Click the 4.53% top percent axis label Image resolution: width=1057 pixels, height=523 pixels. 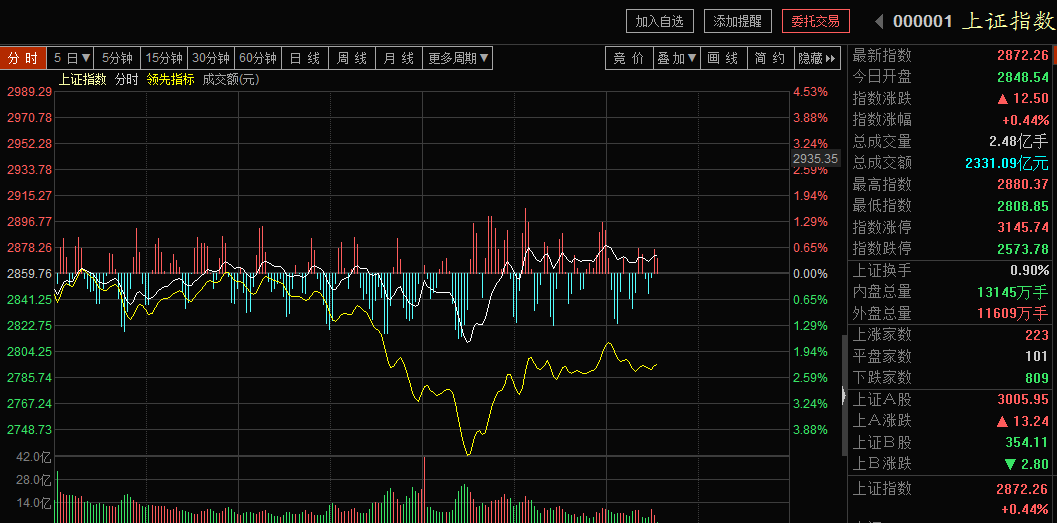coord(809,92)
